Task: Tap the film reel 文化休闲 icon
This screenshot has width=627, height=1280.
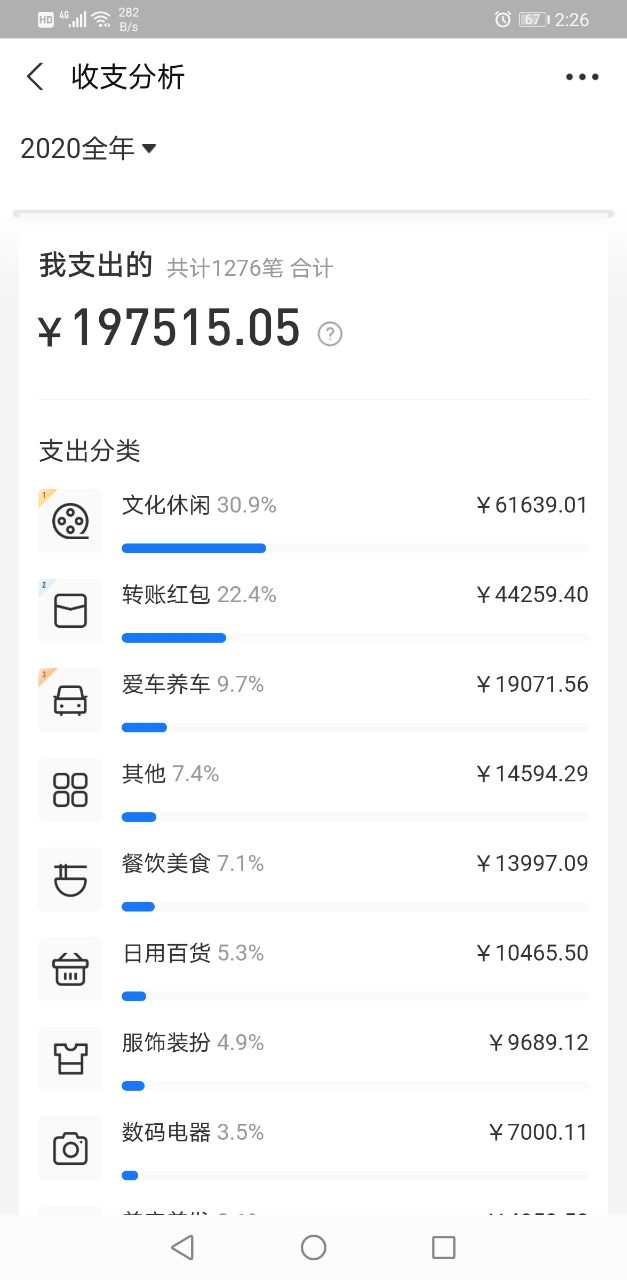Action: 70,521
